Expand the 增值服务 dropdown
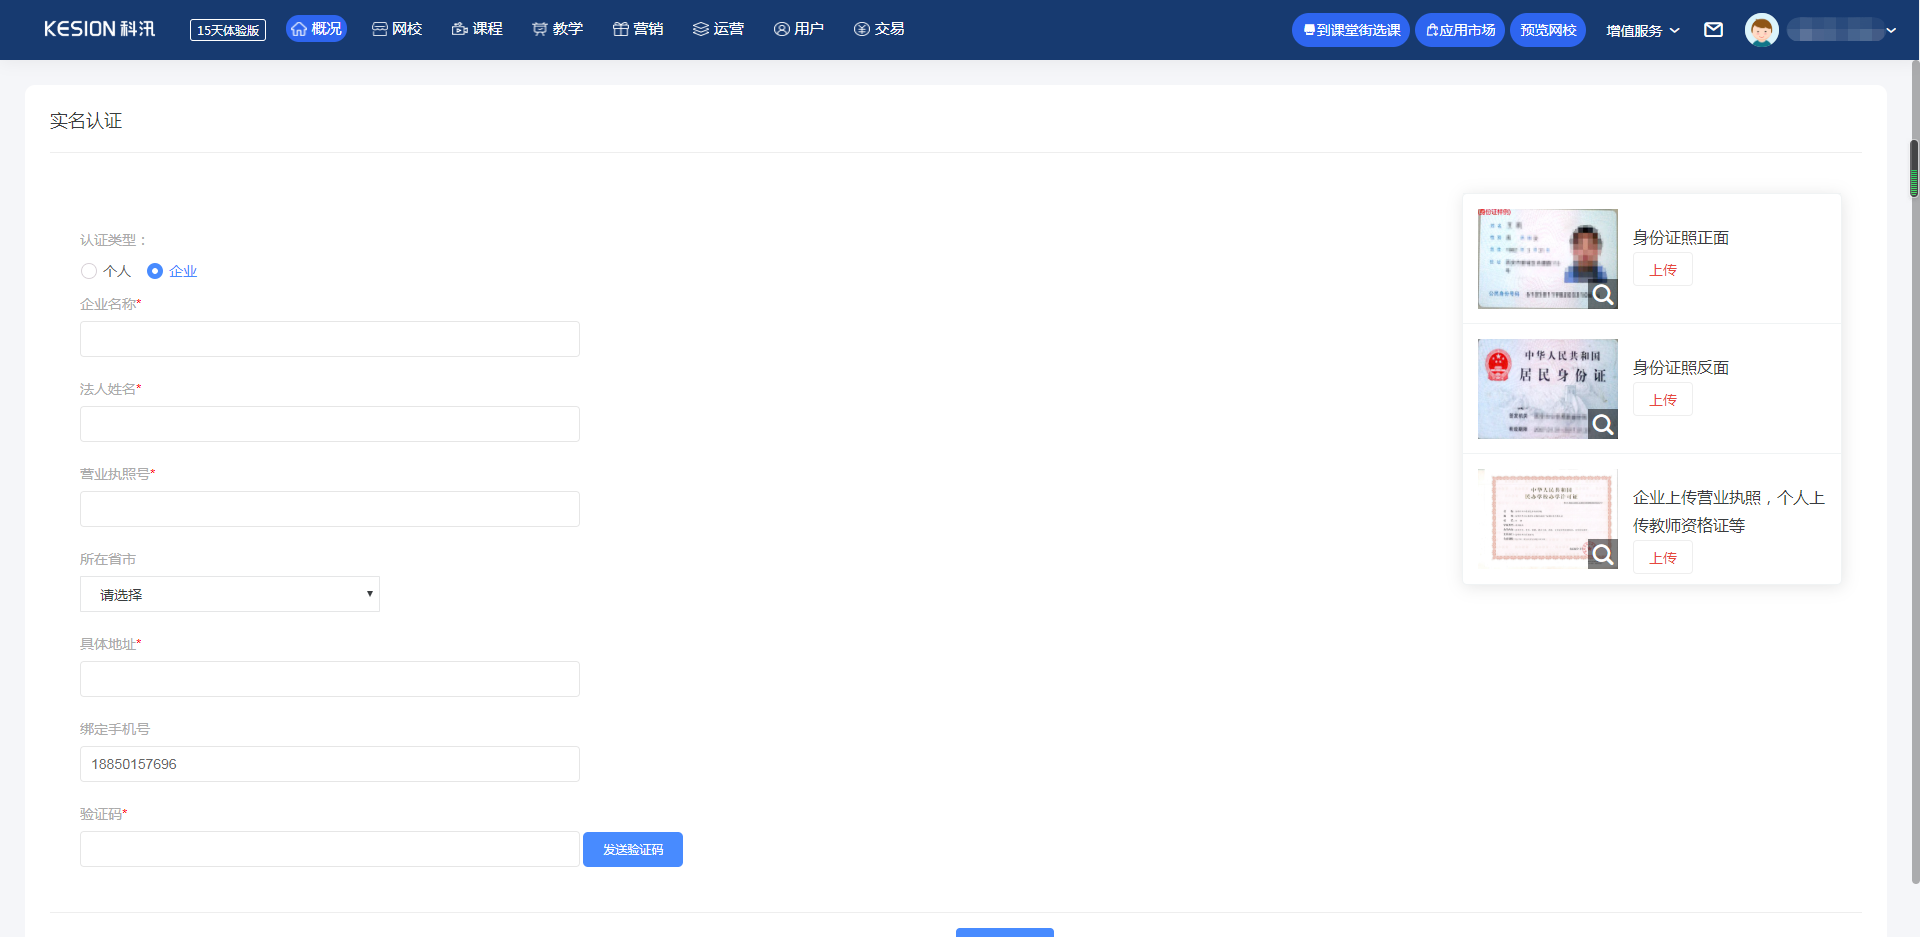The height and width of the screenshot is (937, 1920). coord(1643,31)
